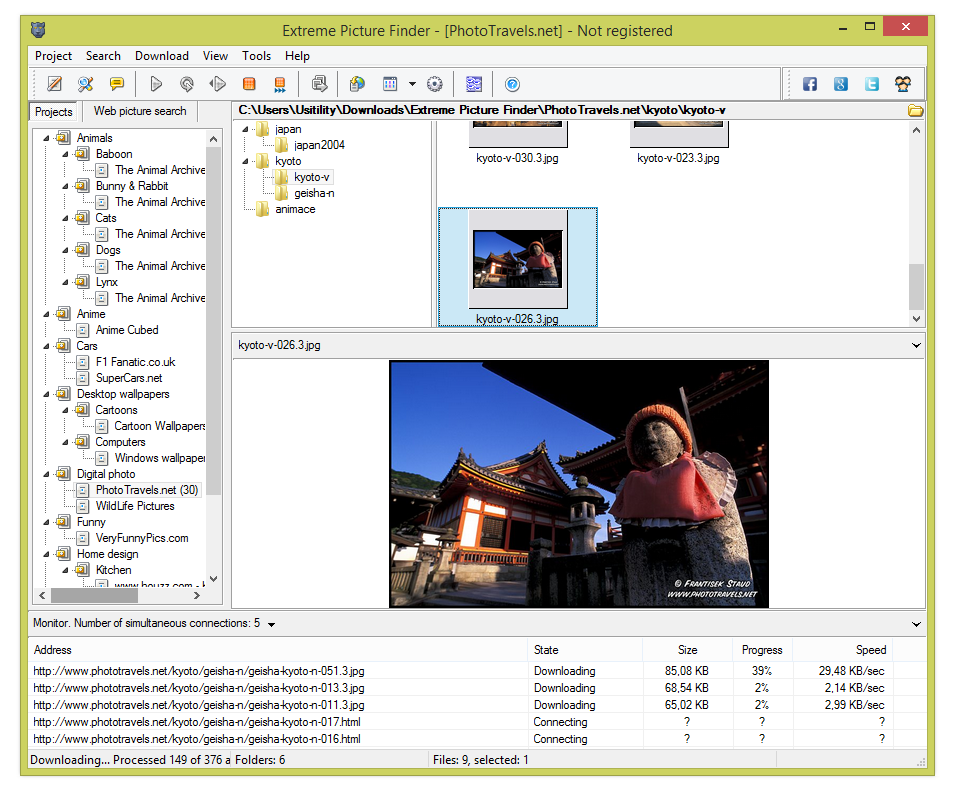
Task: Sort by Size column header
Action: coord(687,650)
